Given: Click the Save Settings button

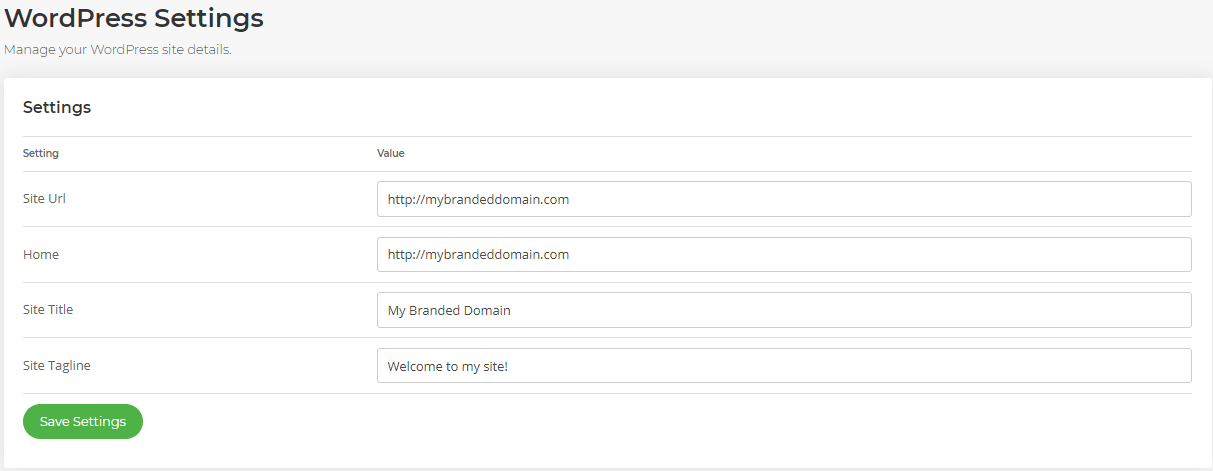Looking at the screenshot, I should 83,421.
